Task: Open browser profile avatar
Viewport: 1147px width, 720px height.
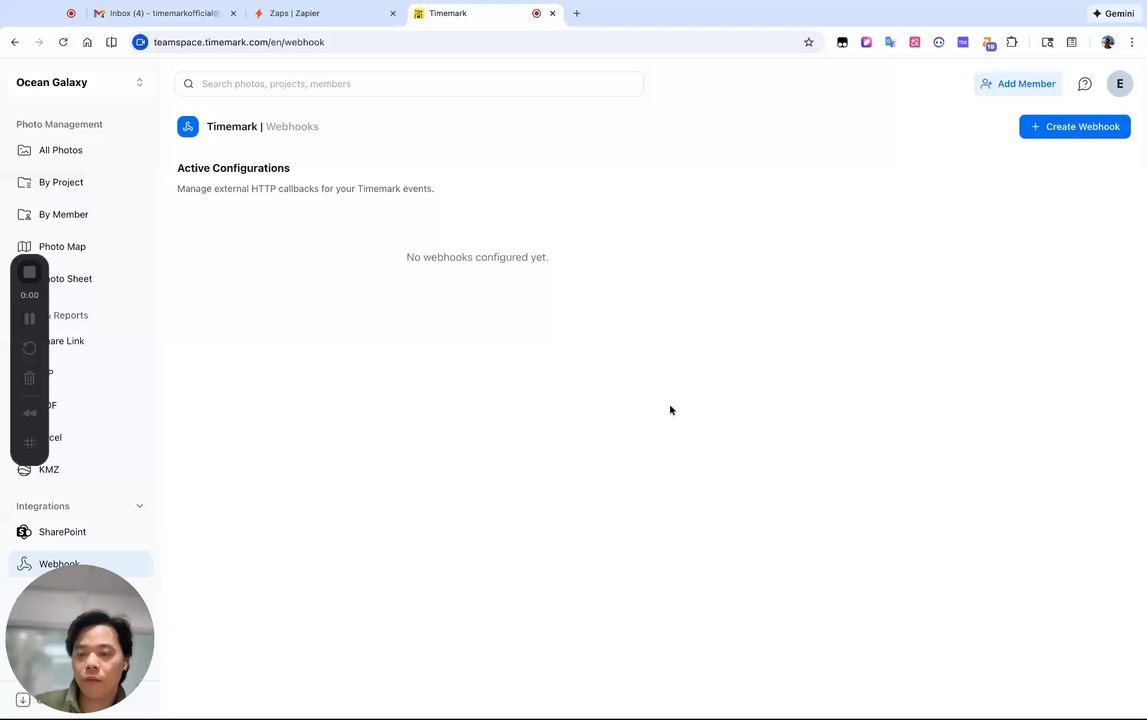Action: [x=1107, y=42]
